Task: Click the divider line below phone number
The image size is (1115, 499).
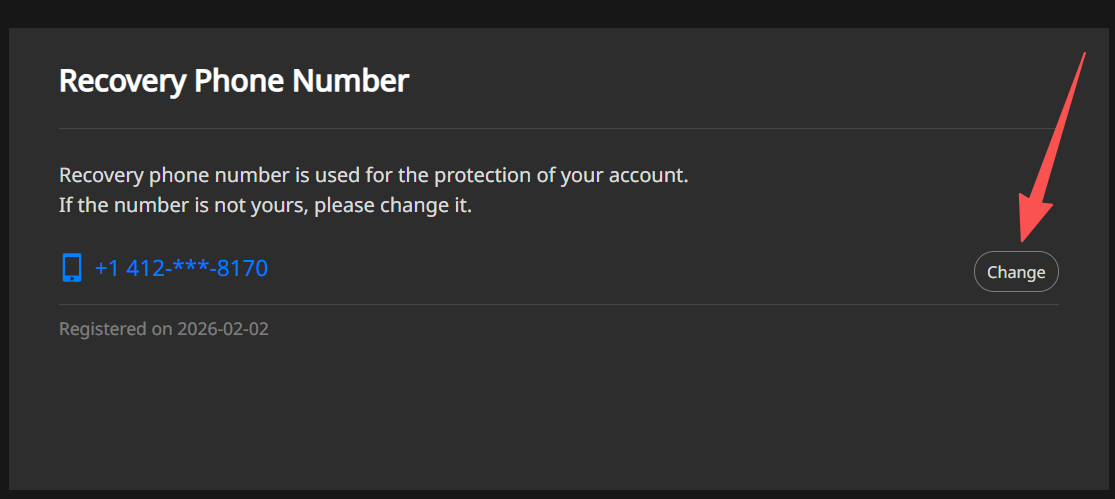Action: coord(558,304)
